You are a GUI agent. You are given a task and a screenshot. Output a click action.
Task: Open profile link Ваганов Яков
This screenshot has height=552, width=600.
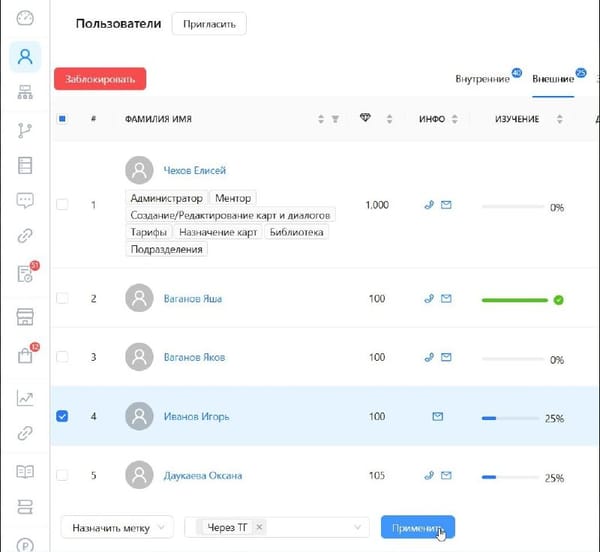tap(194, 357)
